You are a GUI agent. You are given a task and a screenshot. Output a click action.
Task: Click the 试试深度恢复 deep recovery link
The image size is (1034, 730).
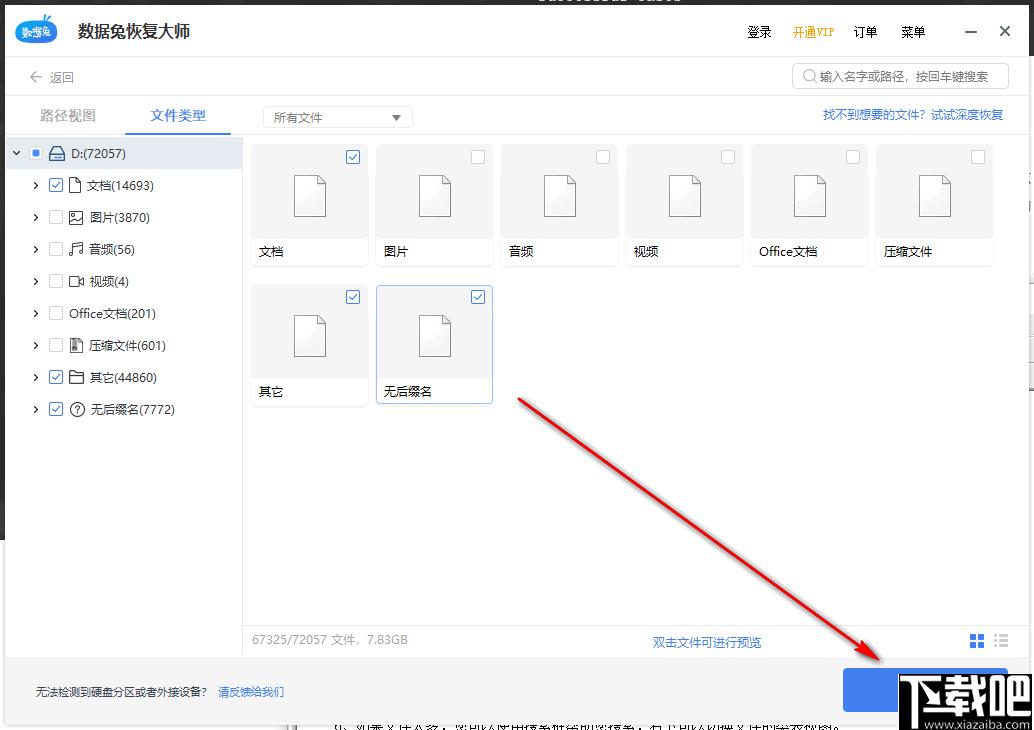(967, 115)
